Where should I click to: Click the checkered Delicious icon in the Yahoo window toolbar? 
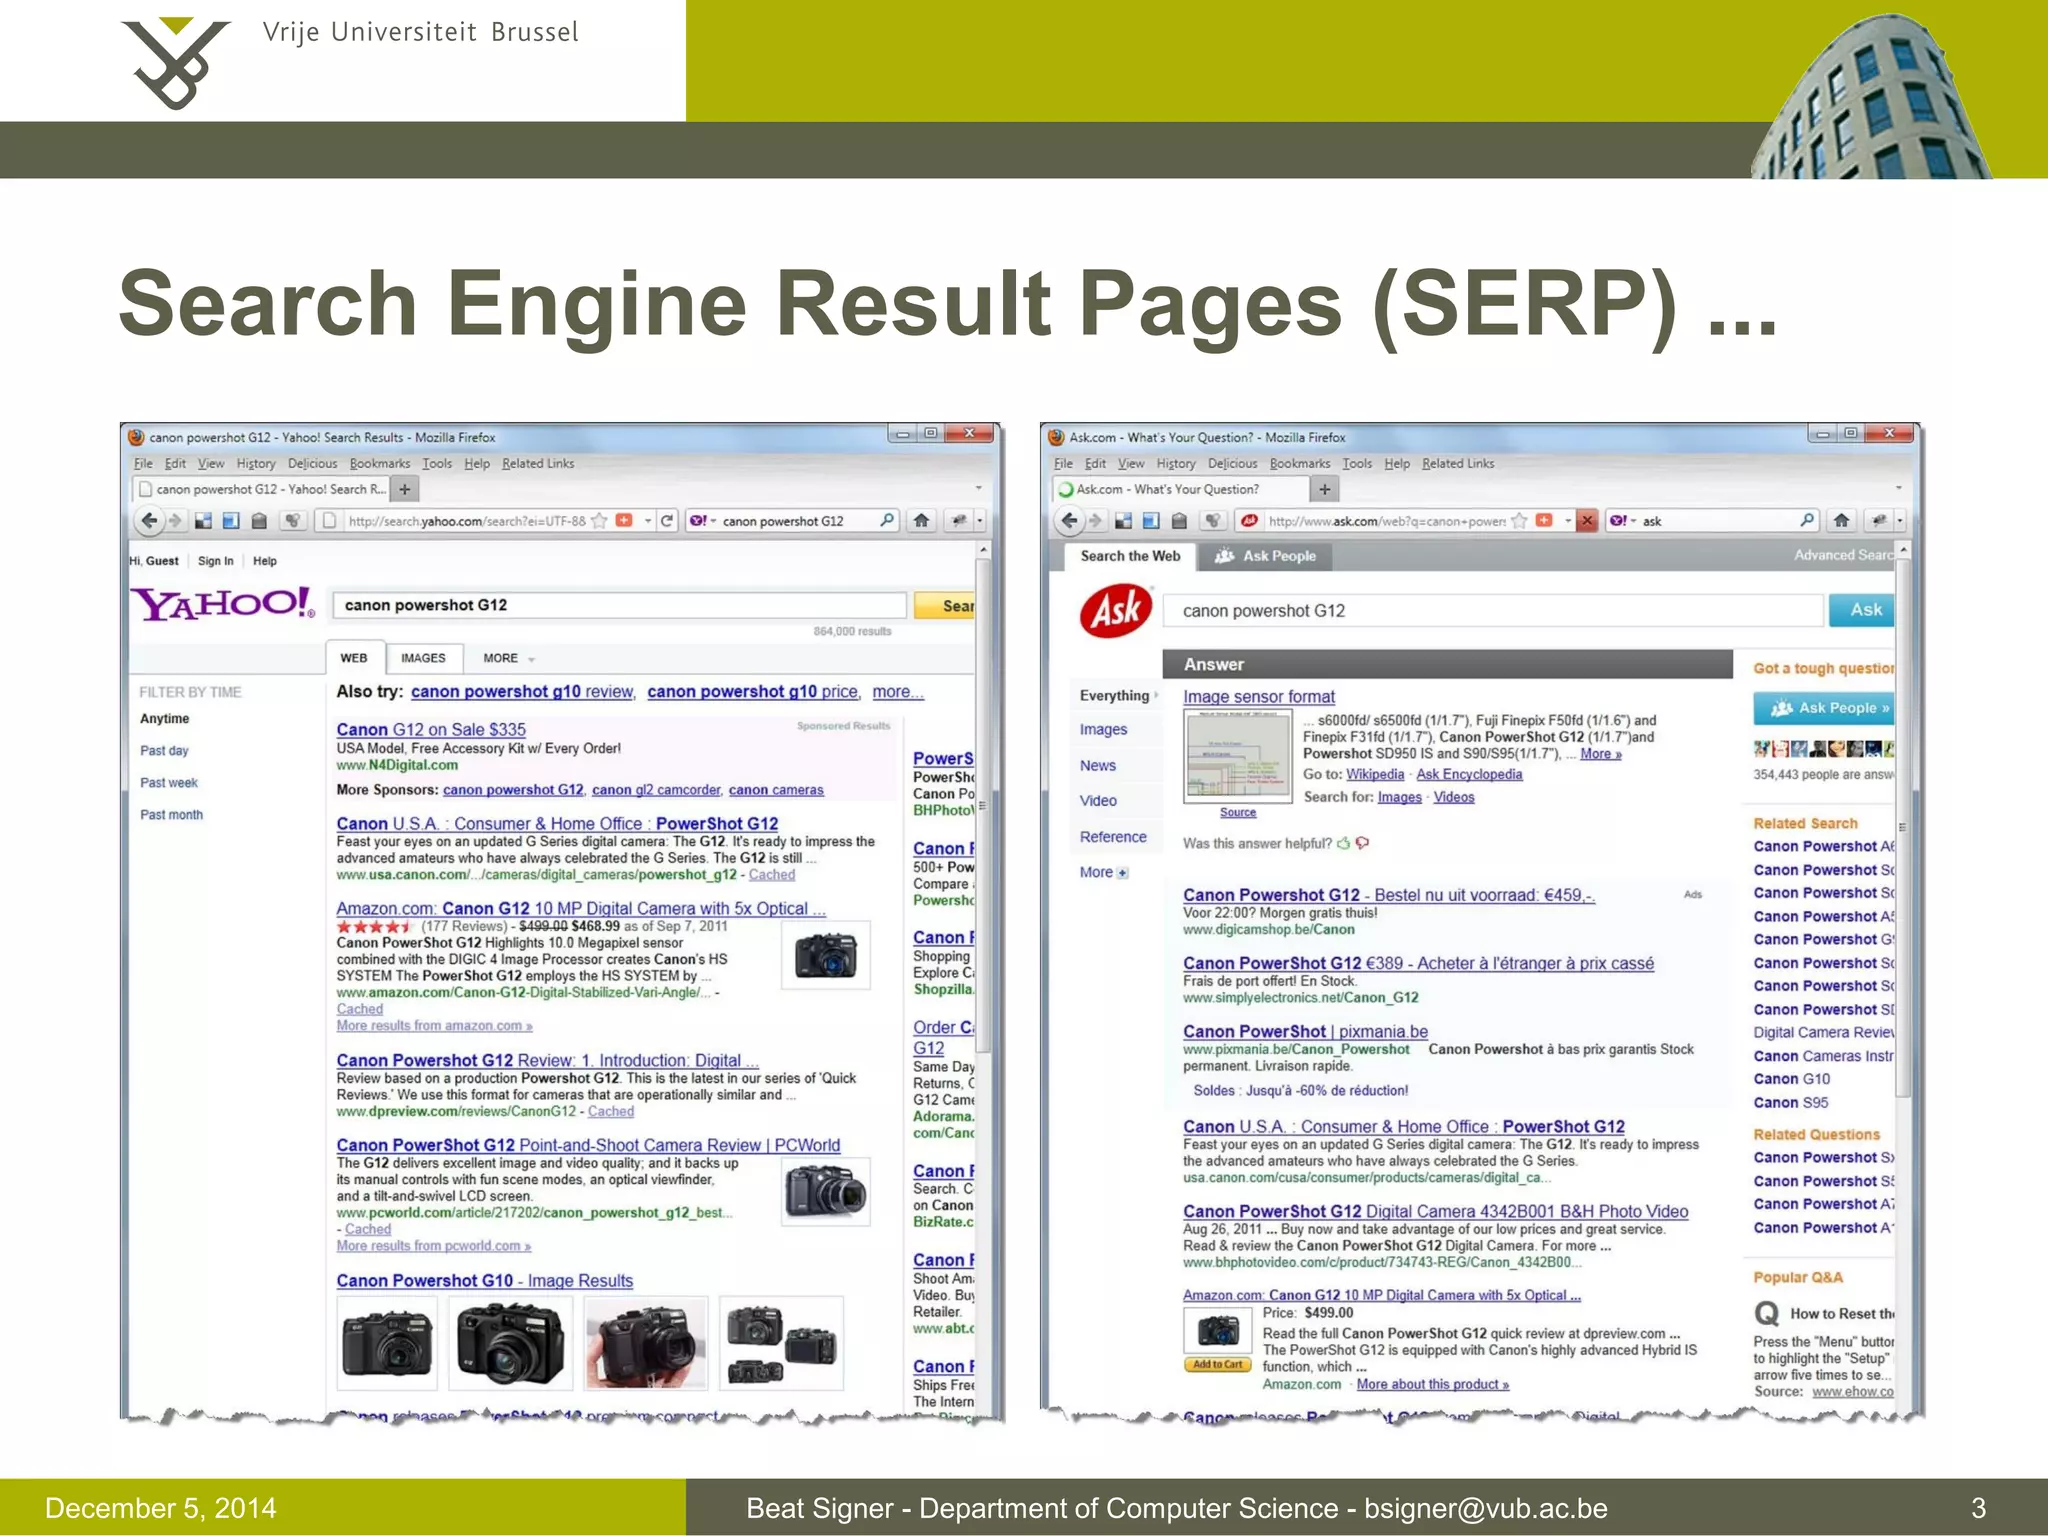click(x=203, y=520)
